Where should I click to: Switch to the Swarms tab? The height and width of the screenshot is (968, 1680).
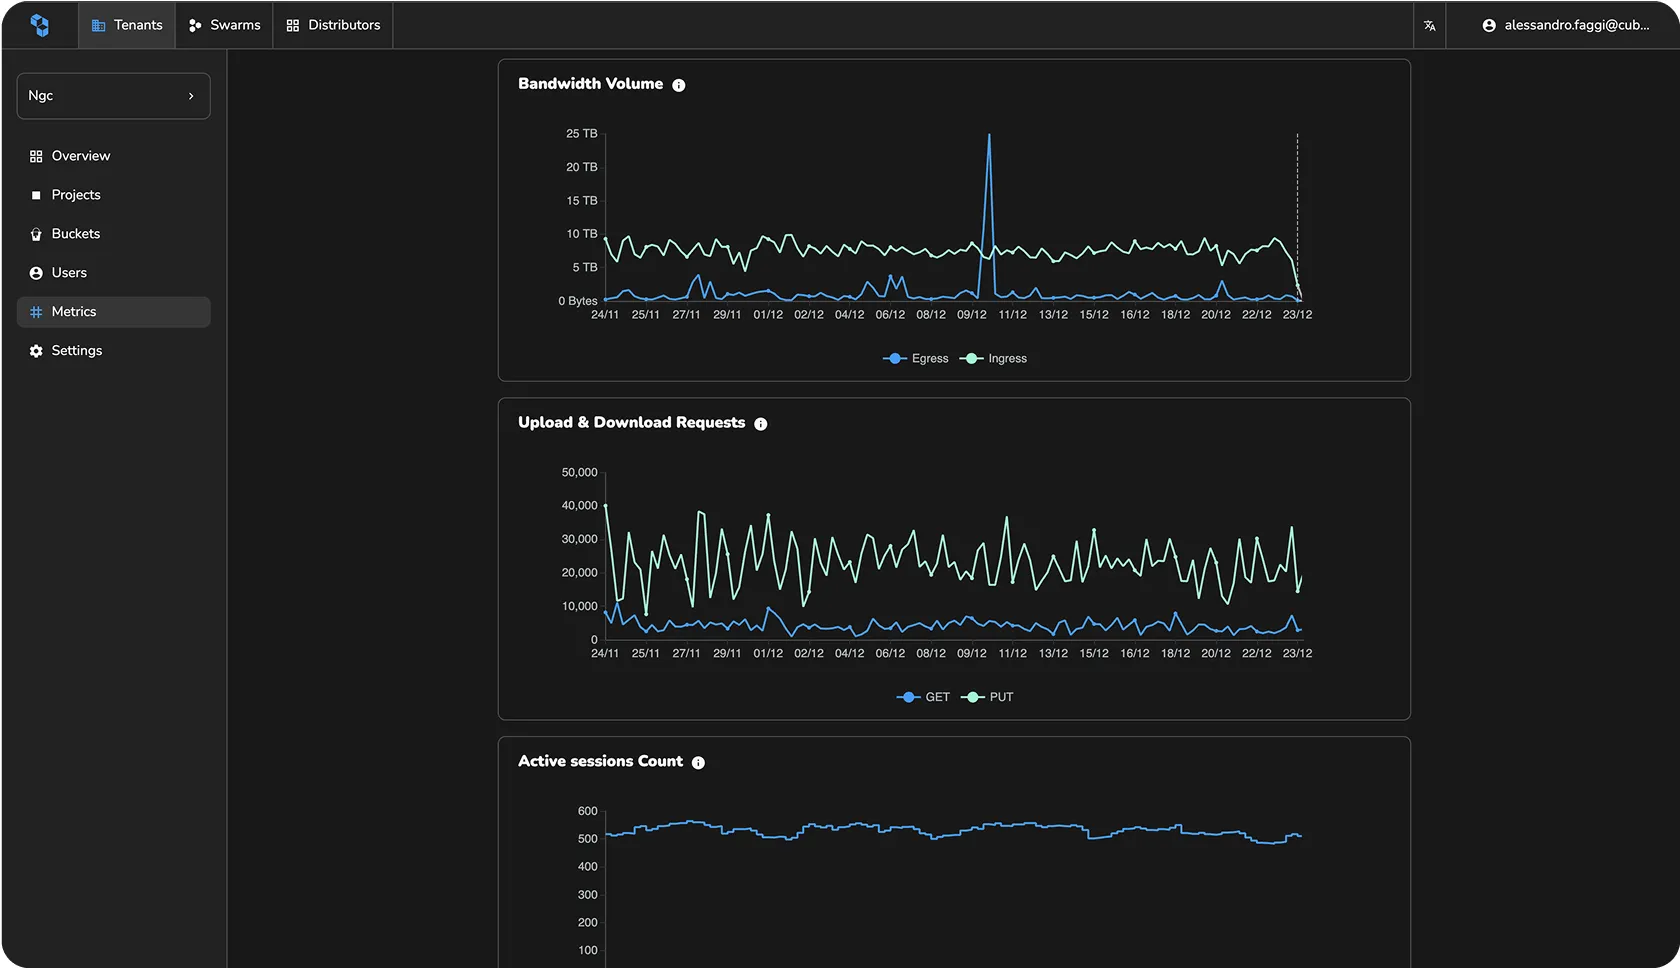224,25
